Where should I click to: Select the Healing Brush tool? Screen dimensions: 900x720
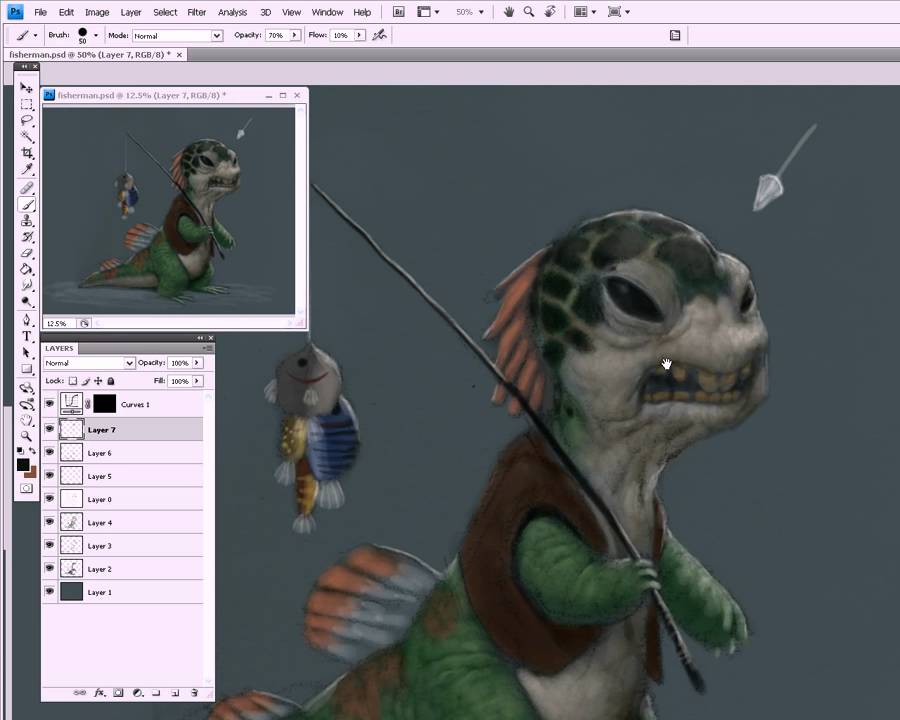point(26,188)
